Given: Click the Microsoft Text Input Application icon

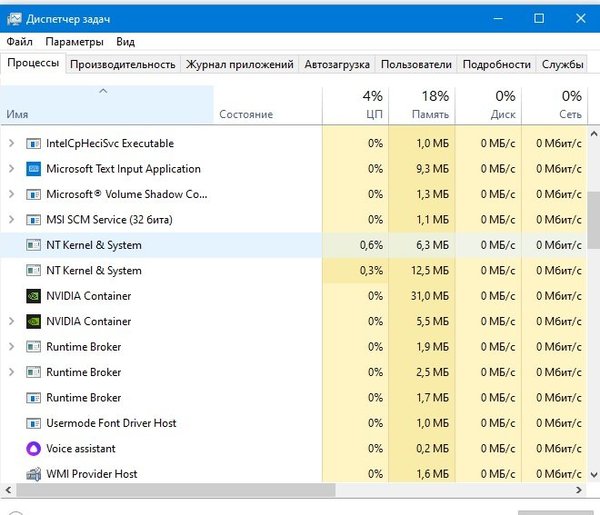Looking at the screenshot, I should pyautogui.click(x=31, y=169).
